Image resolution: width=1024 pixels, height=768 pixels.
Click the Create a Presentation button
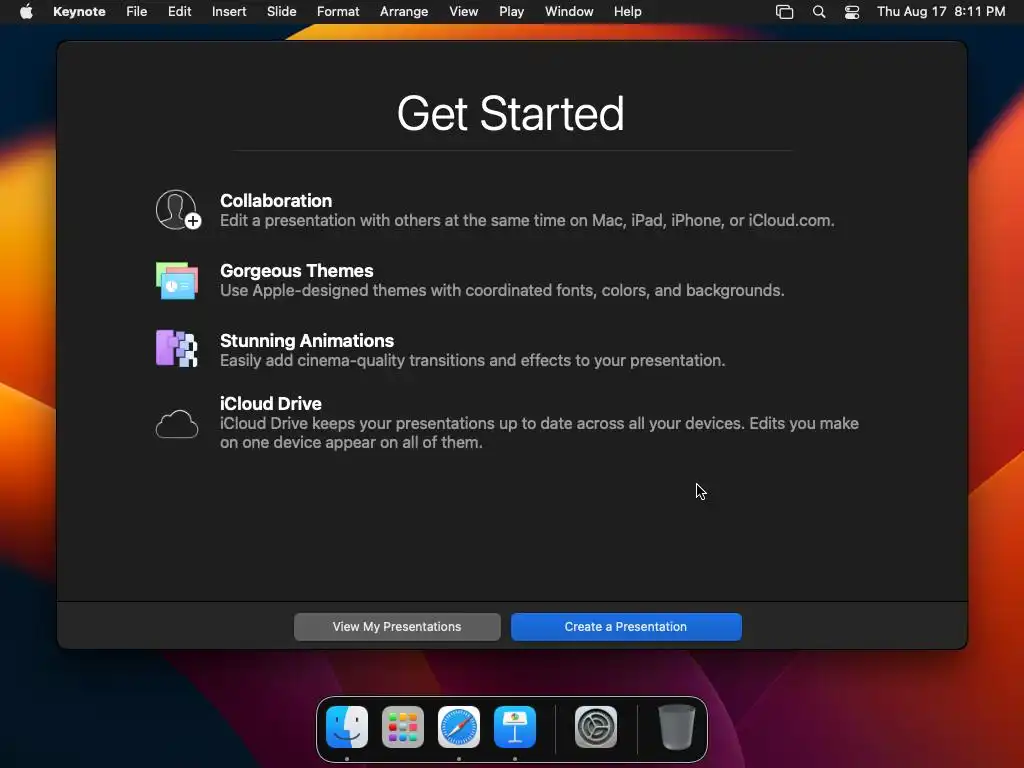coord(626,627)
